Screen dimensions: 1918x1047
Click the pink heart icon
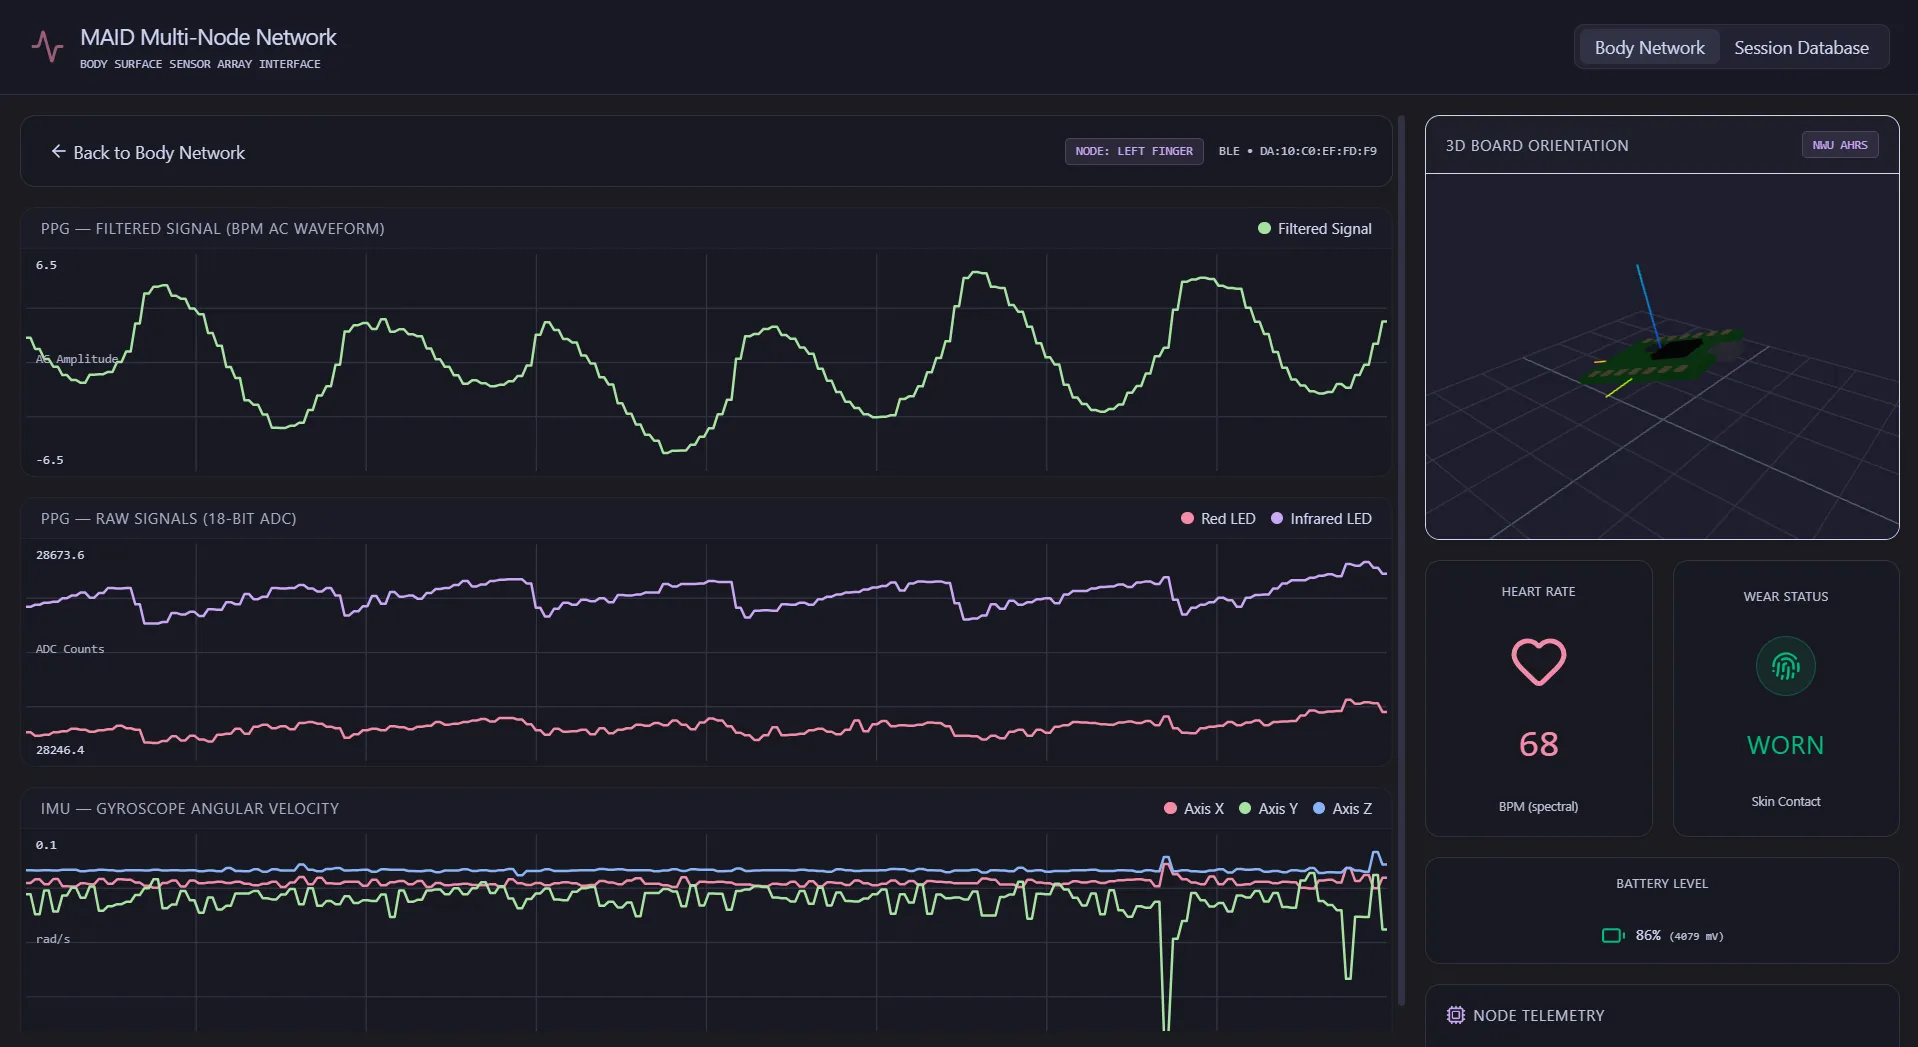point(1538,662)
